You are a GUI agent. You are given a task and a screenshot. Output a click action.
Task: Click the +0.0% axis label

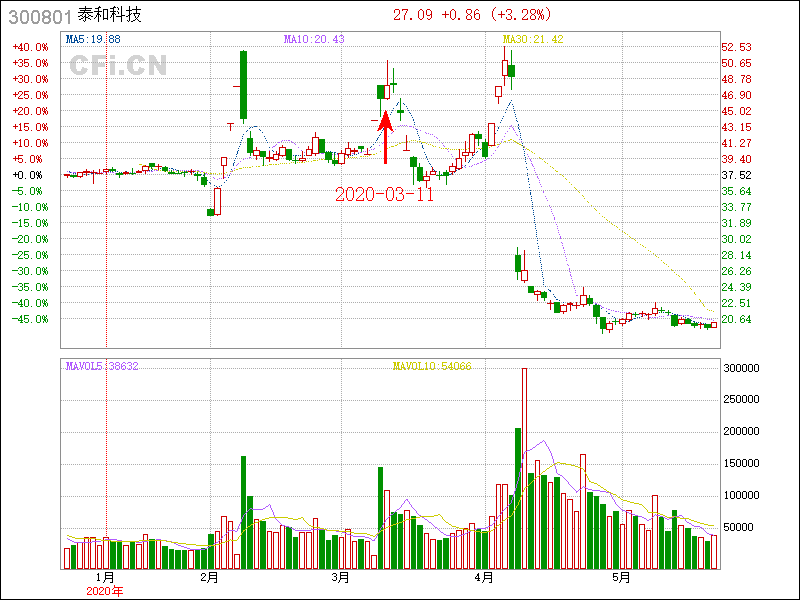click(28, 176)
